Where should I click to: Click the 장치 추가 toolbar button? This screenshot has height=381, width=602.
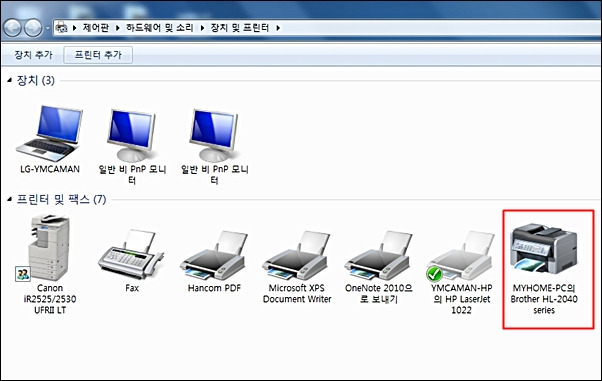(33, 55)
